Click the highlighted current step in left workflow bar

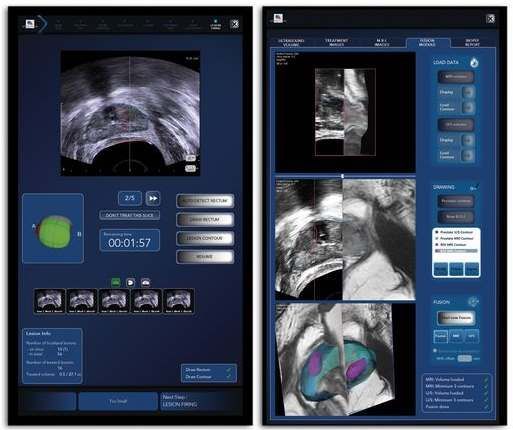(216, 25)
